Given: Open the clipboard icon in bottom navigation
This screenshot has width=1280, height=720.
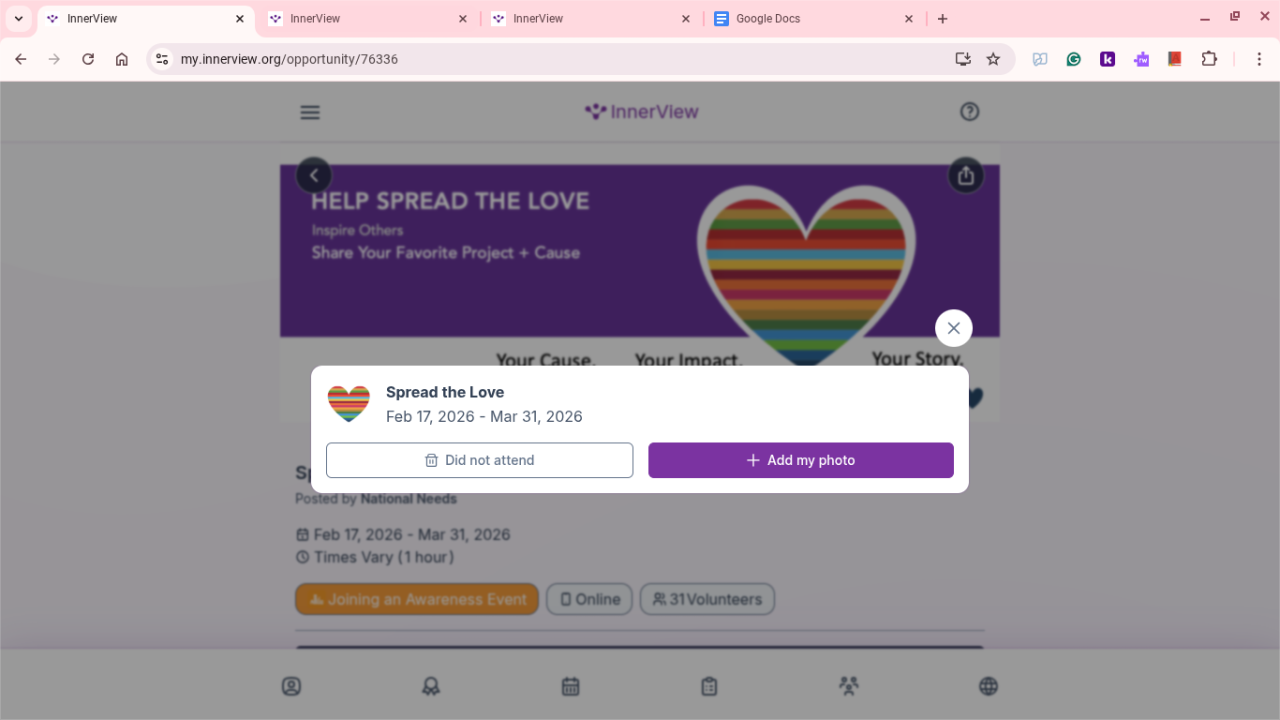Looking at the screenshot, I should (709, 686).
